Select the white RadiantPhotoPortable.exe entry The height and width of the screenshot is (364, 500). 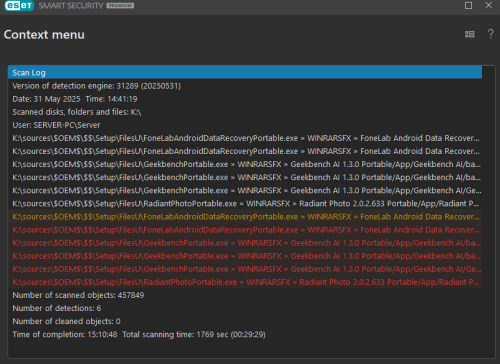(x=245, y=203)
